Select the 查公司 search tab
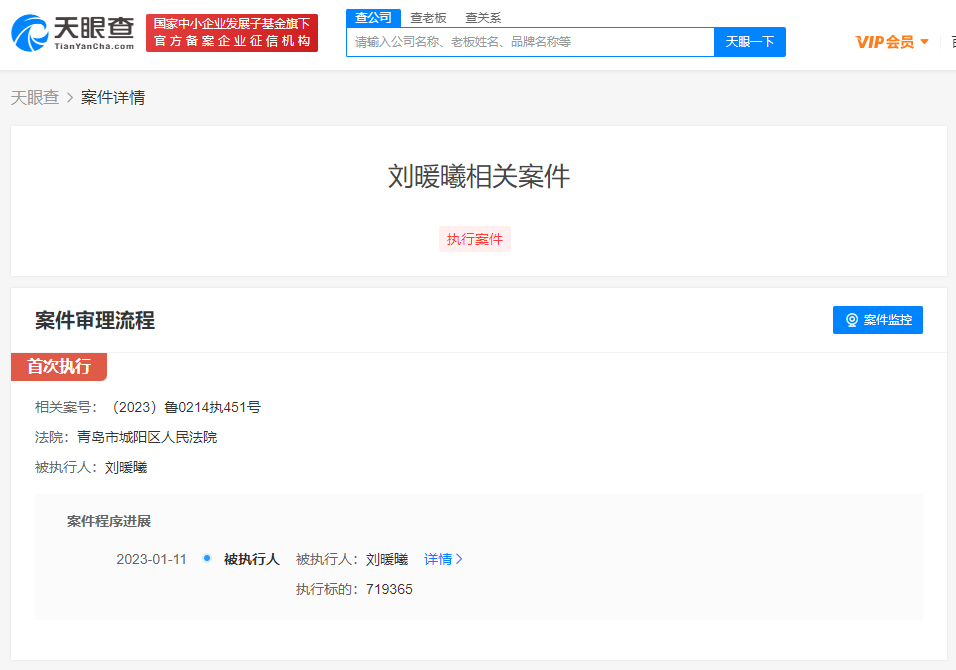The image size is (956, 670). coord(373,17)
